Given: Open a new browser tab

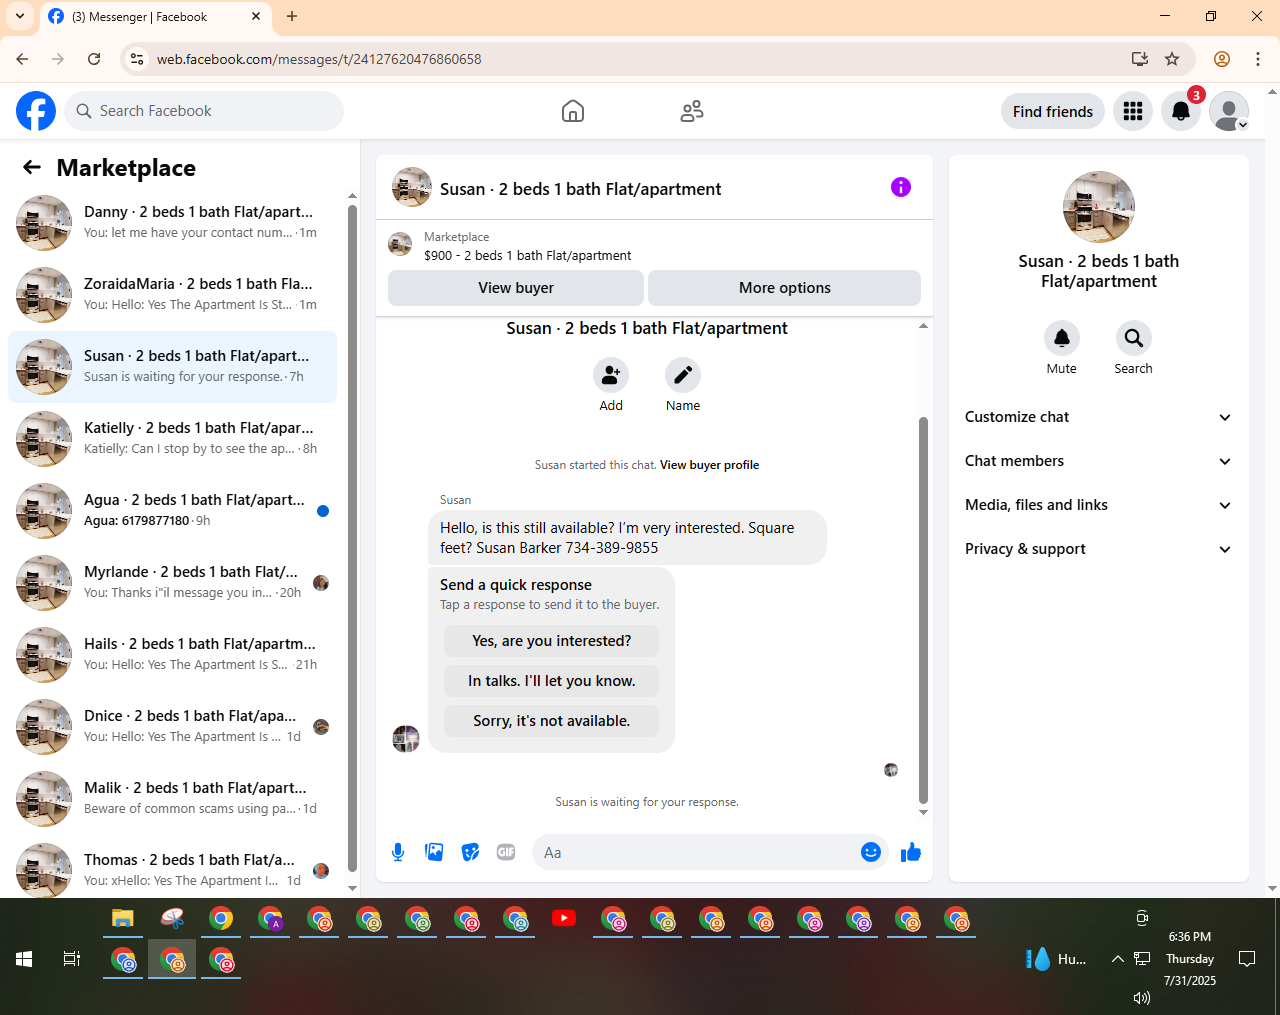Looking at the screenshot, I should click(x=292, y=16).
